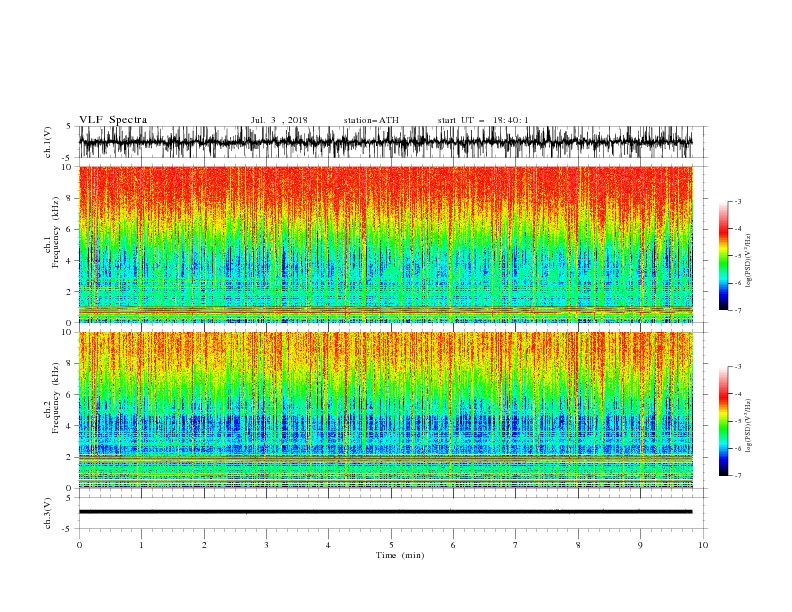Click time axis tick label '1'
The image size is (792, 612).
click(x=141, y=545)
